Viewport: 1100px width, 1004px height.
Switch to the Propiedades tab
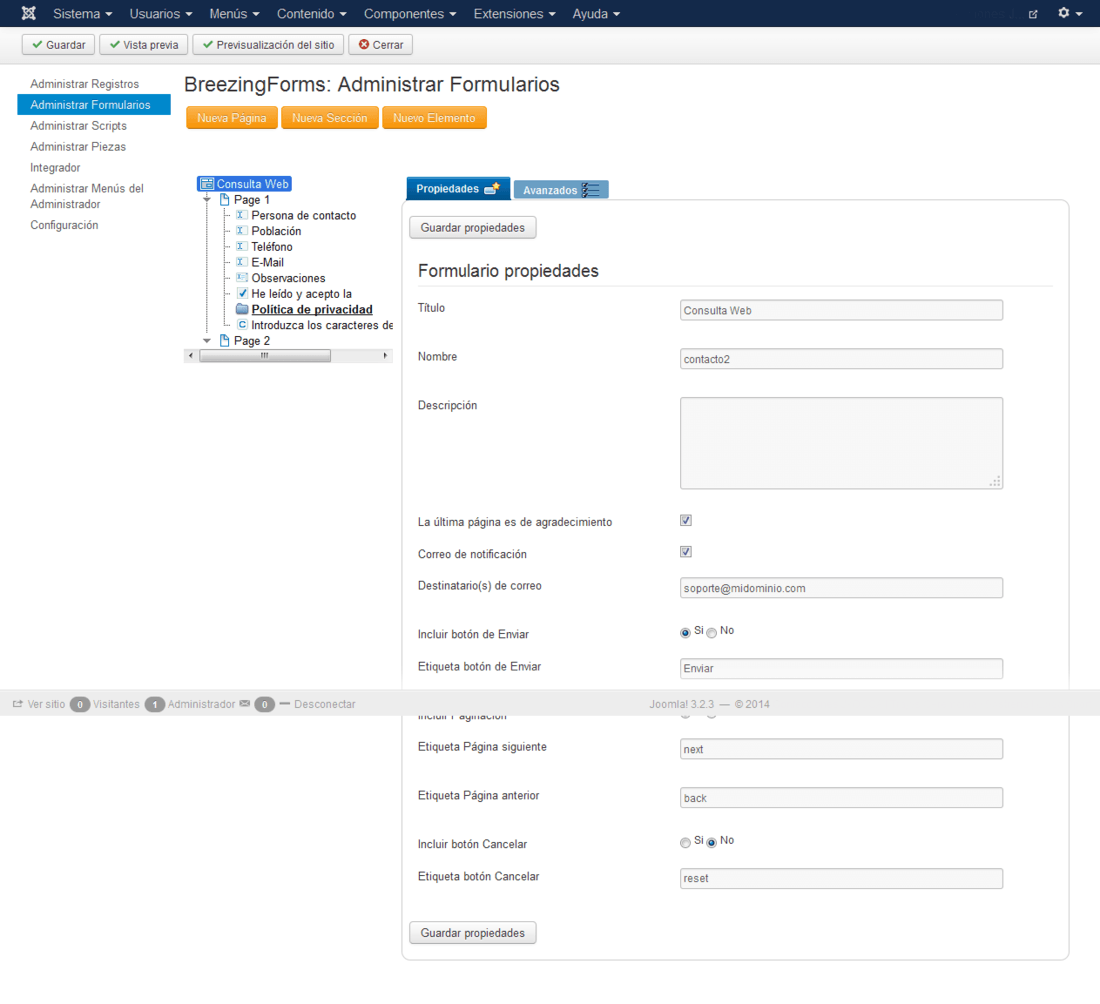pos(458,188)
